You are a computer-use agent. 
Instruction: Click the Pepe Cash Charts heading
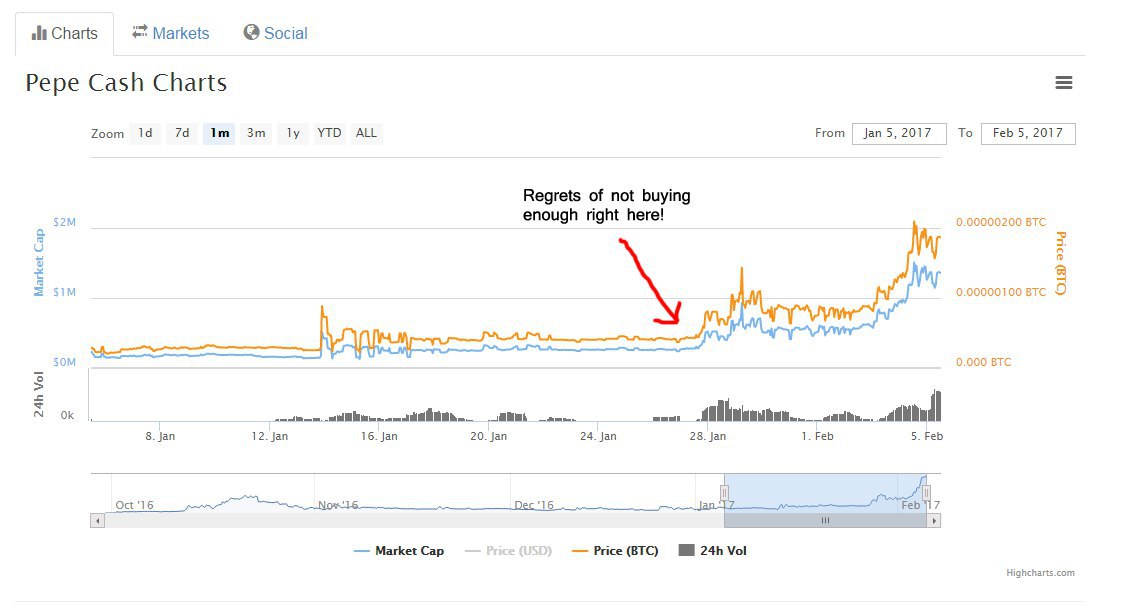click(x=126, y=83)
